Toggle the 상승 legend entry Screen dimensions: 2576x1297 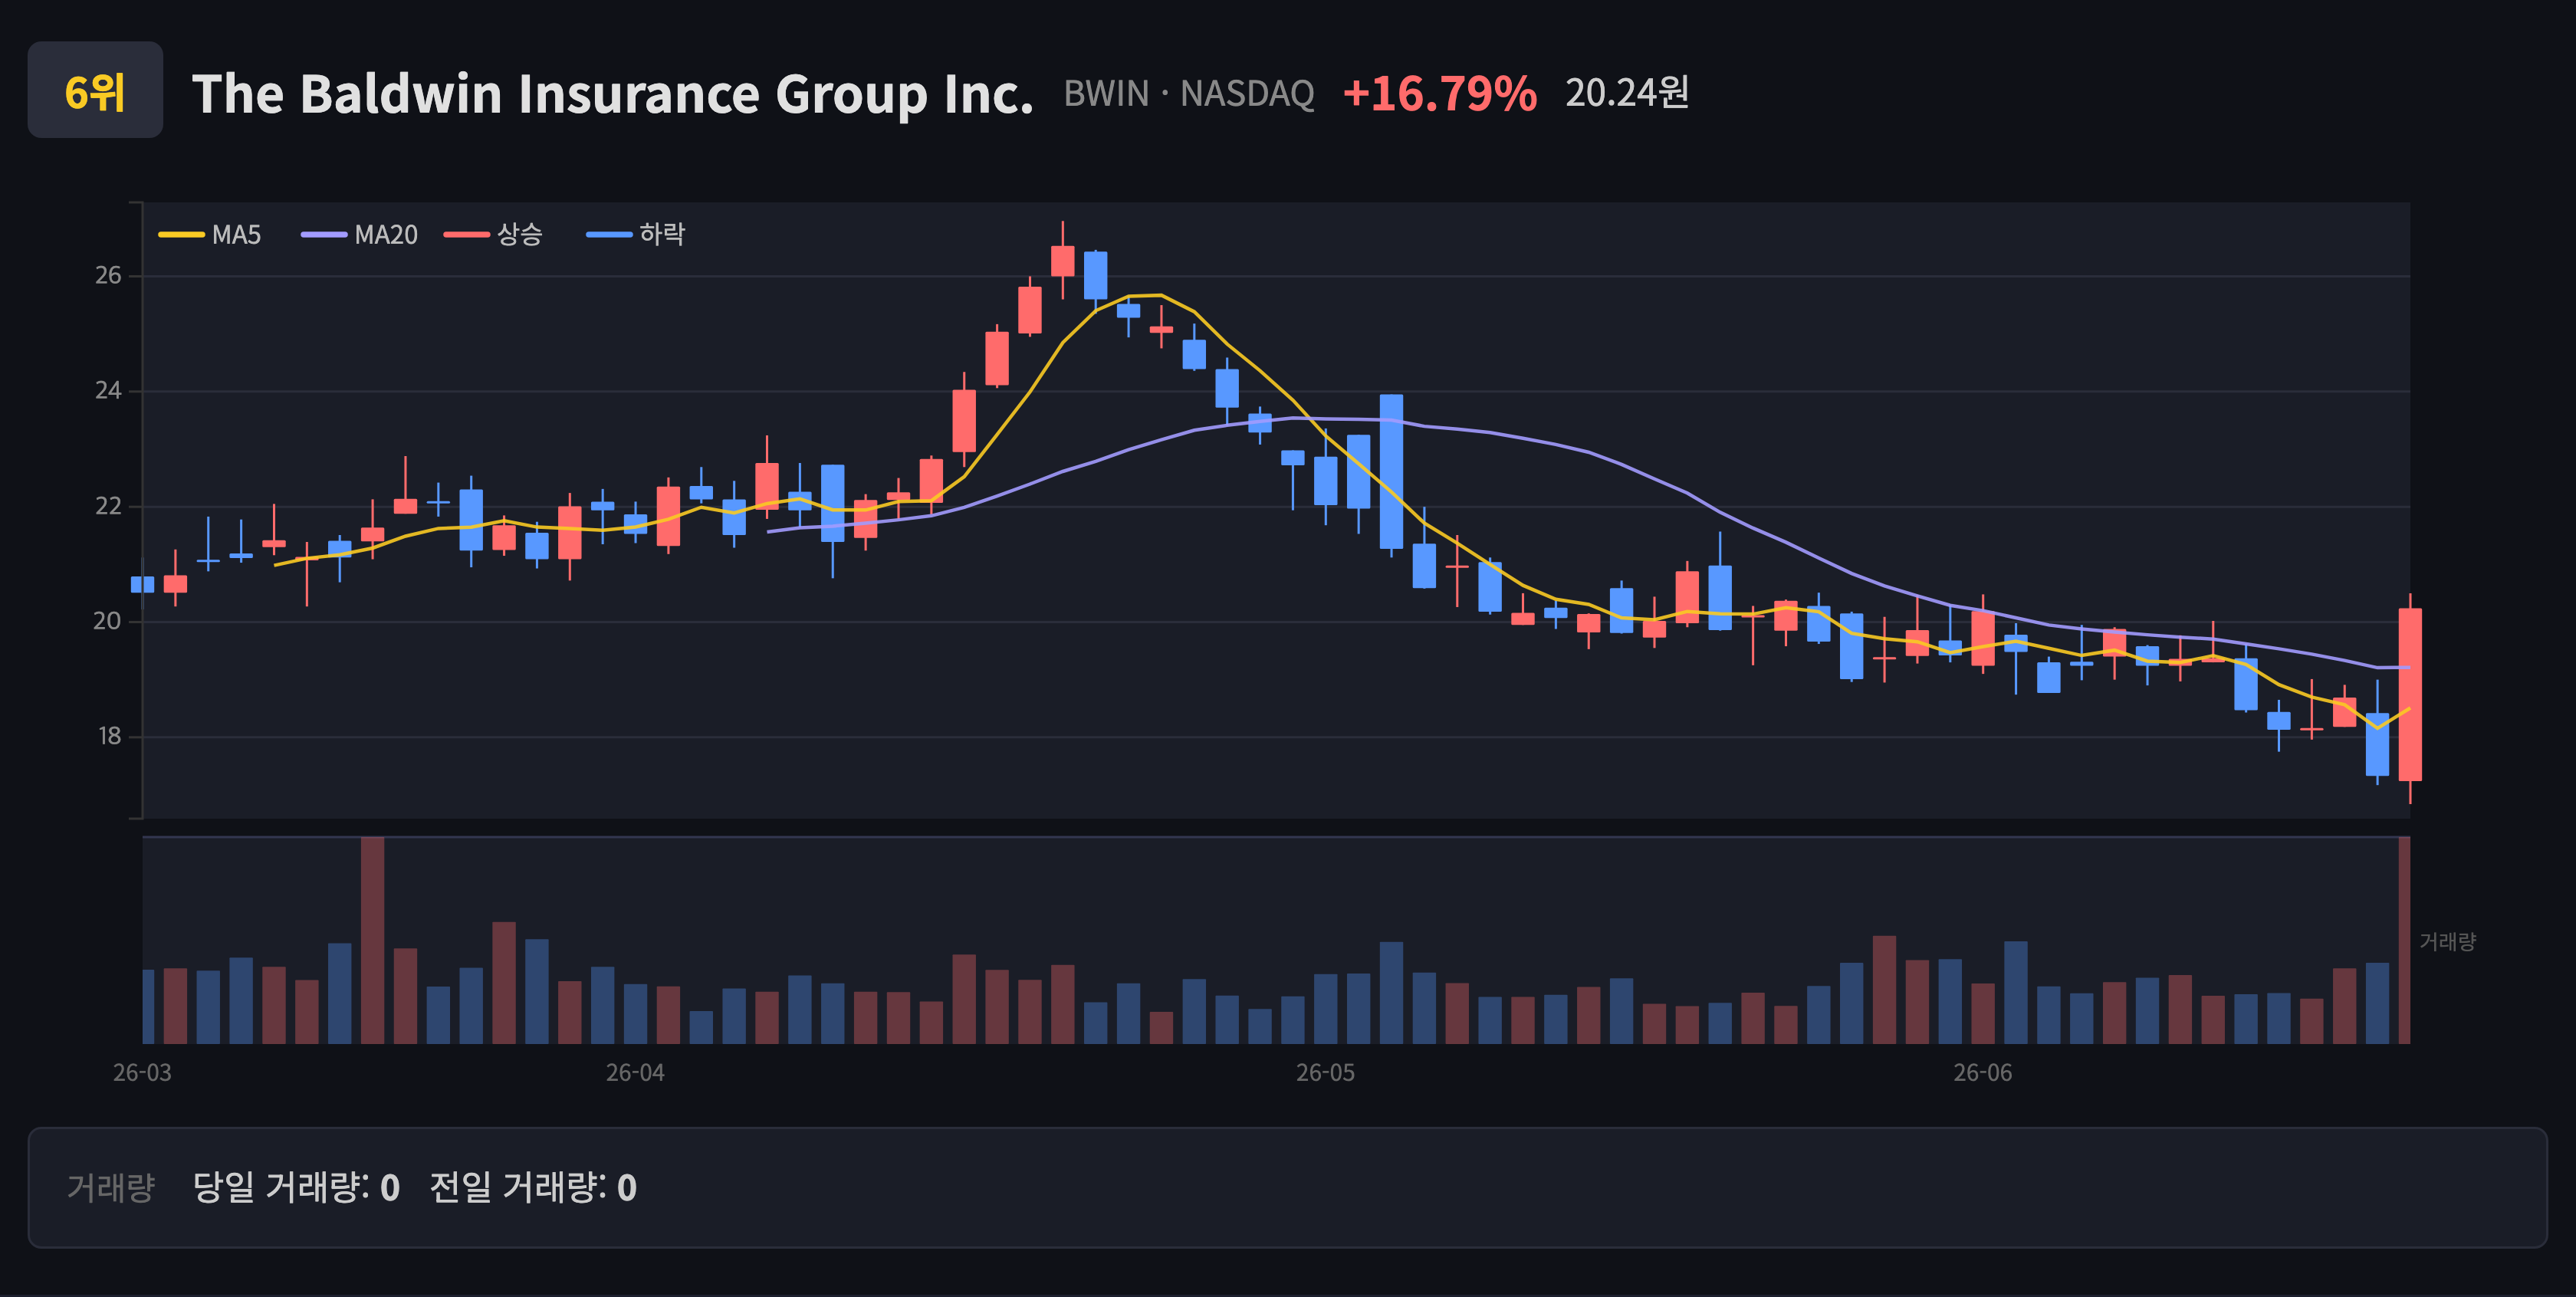tap(494, 235)
